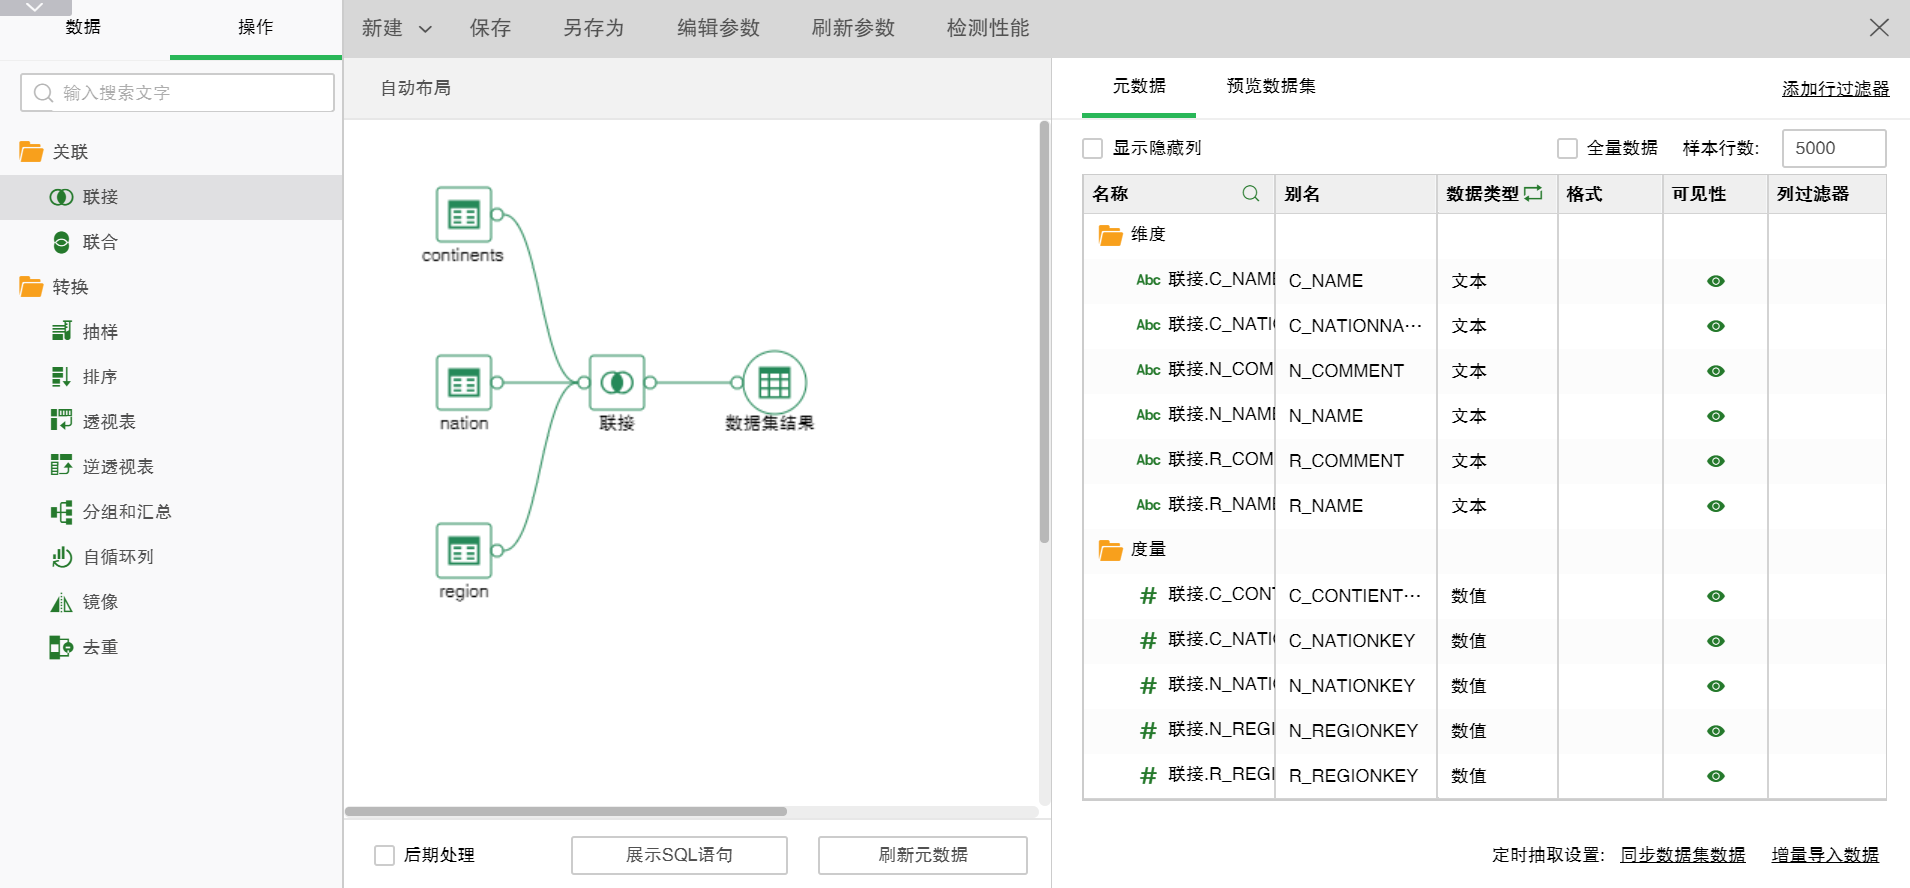Click the 透视表 pivot icon

click(61, 421)
